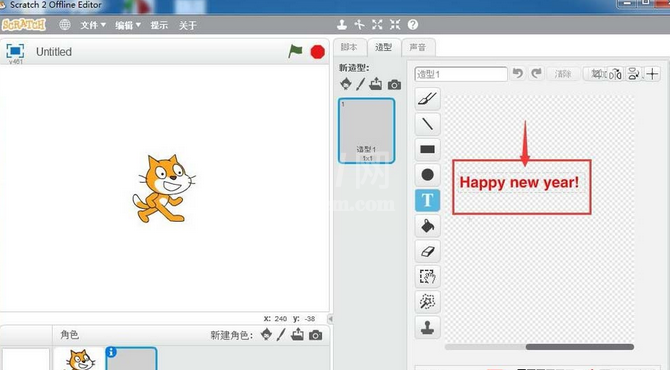Screen dimensions: 670x370
Task: Choose new sprite from library
Action: tap(266, 334)
